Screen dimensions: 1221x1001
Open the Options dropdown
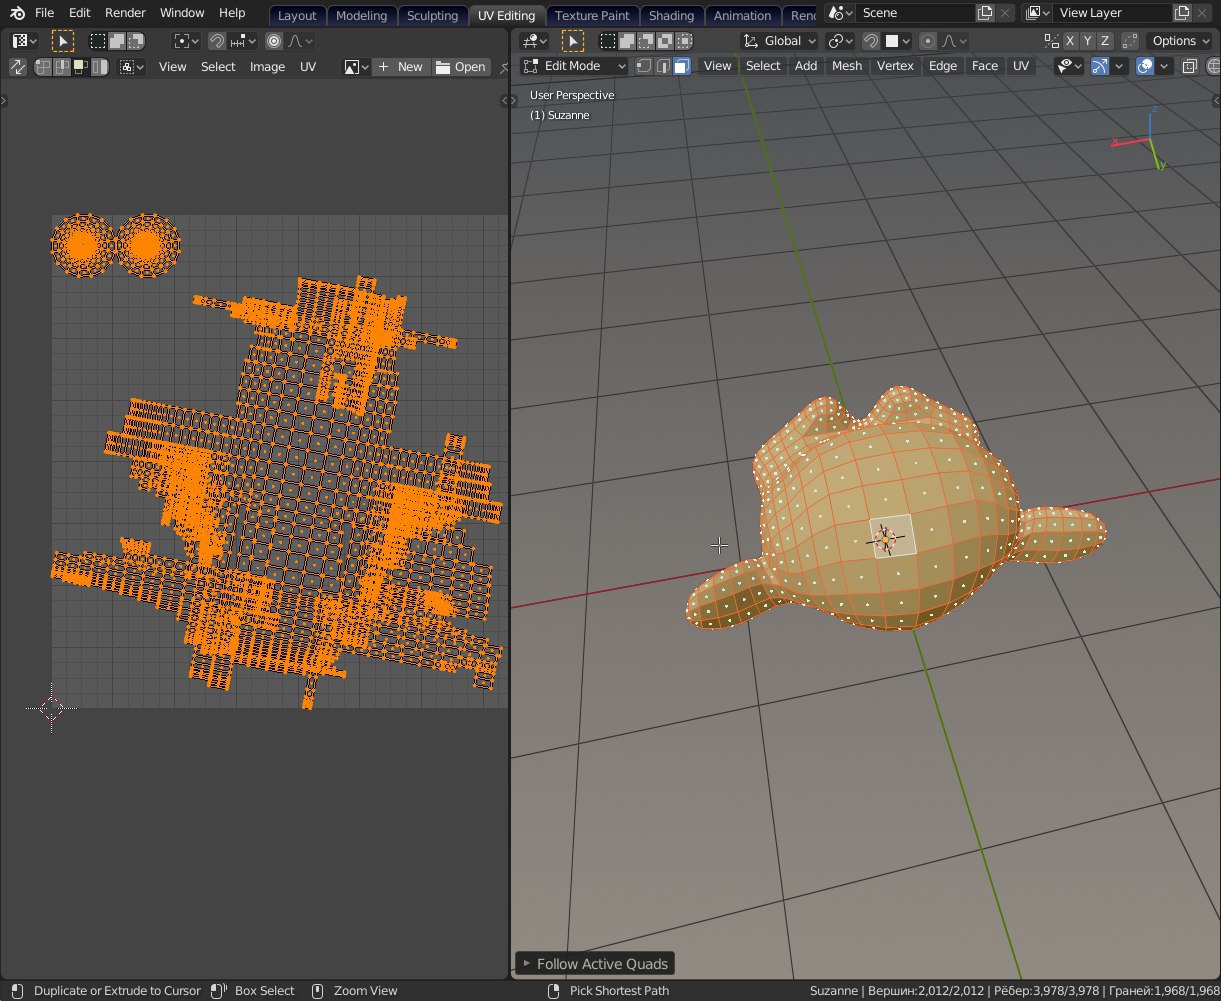tap(1181, 41)
